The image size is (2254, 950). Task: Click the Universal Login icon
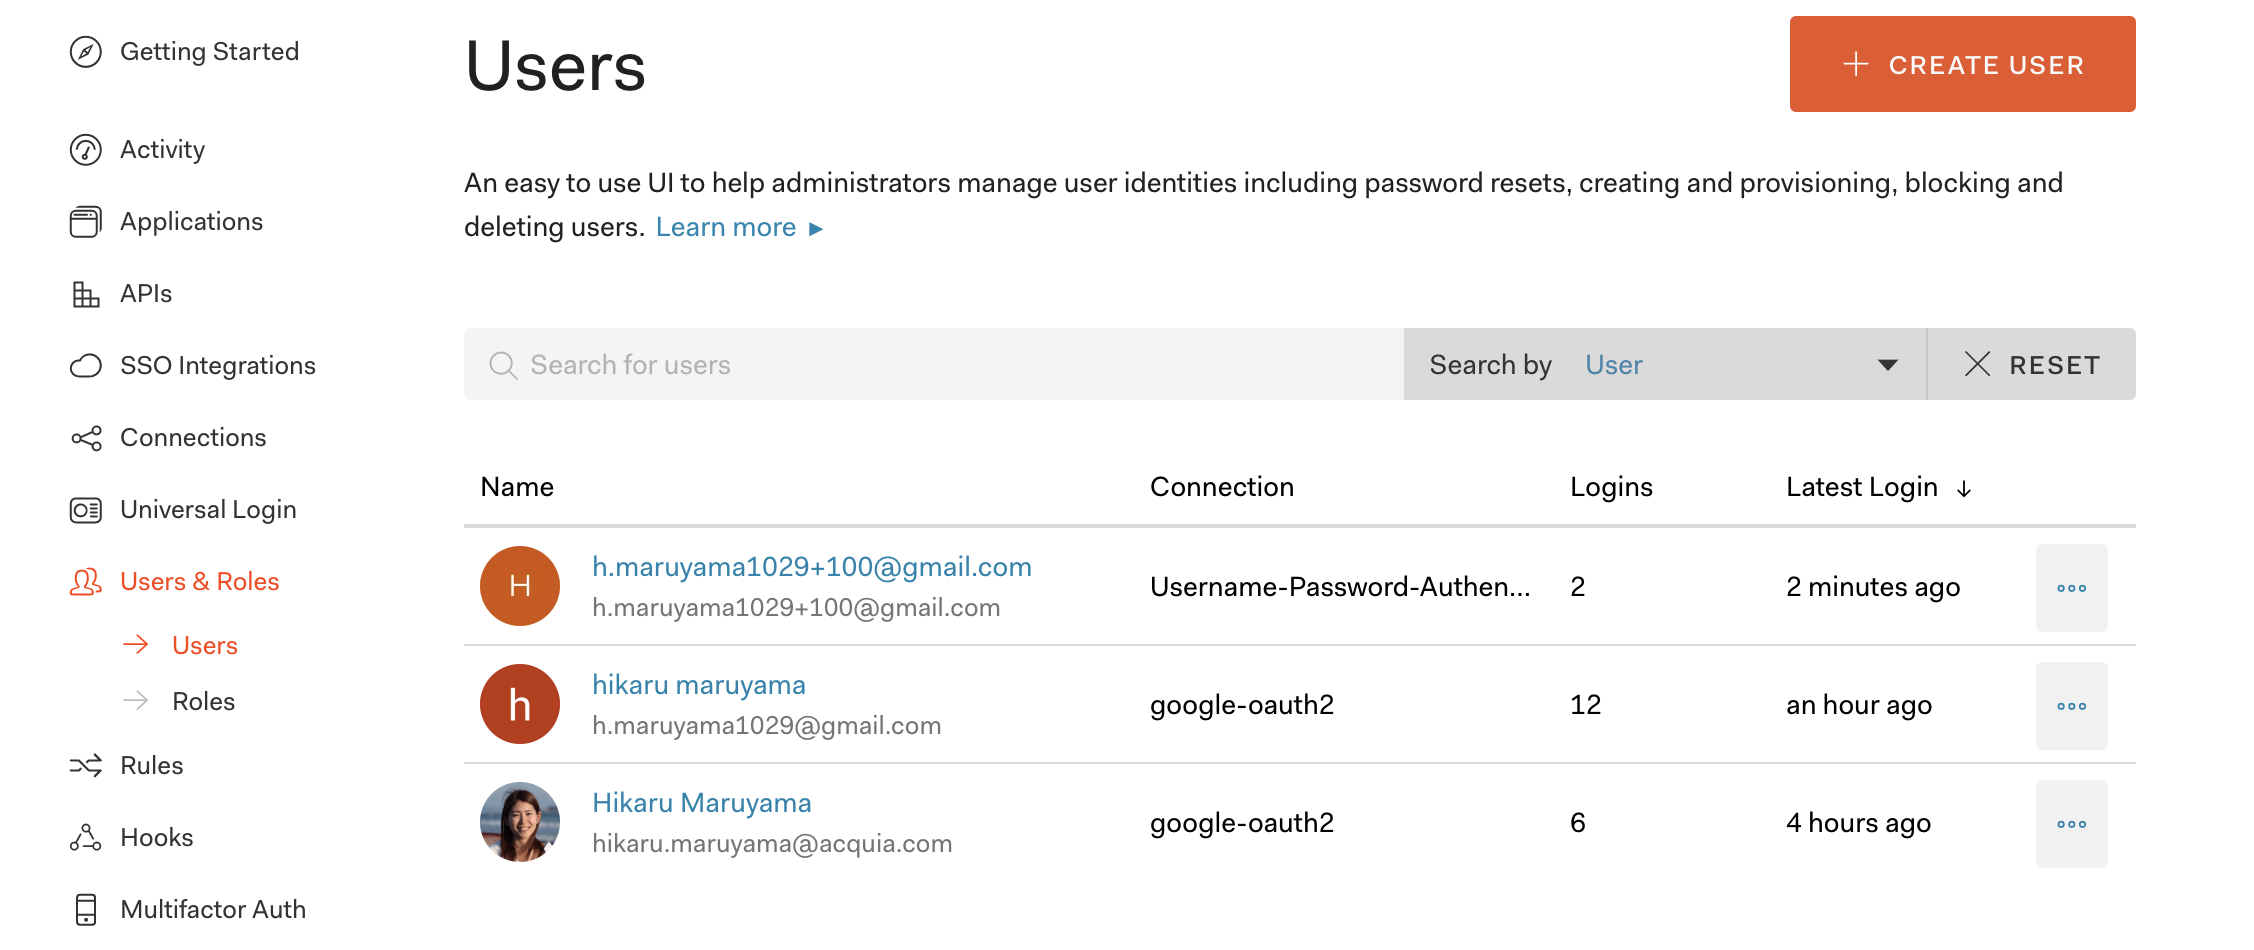click(86, 510)
